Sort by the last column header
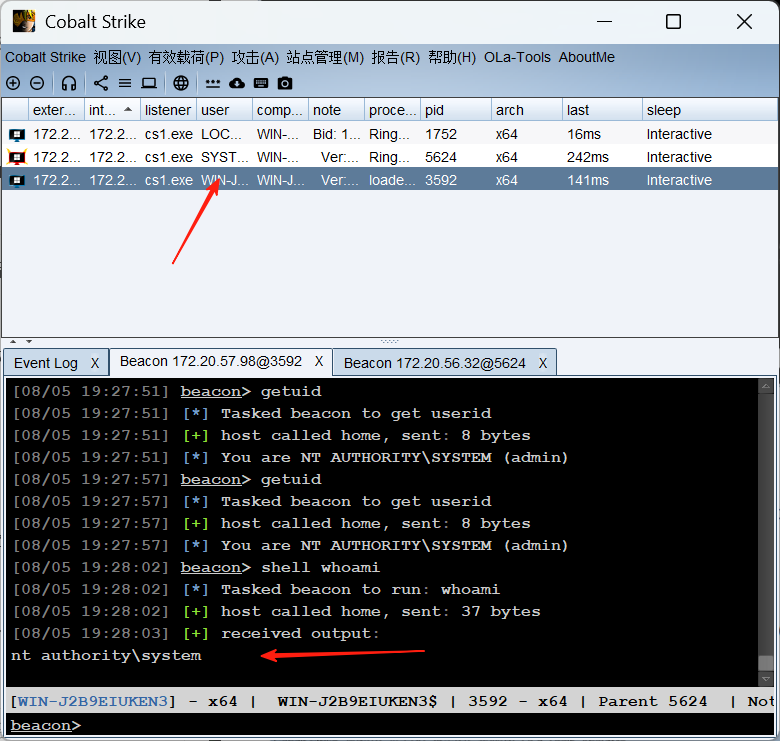The image size is (780, 741). (602, 110)
